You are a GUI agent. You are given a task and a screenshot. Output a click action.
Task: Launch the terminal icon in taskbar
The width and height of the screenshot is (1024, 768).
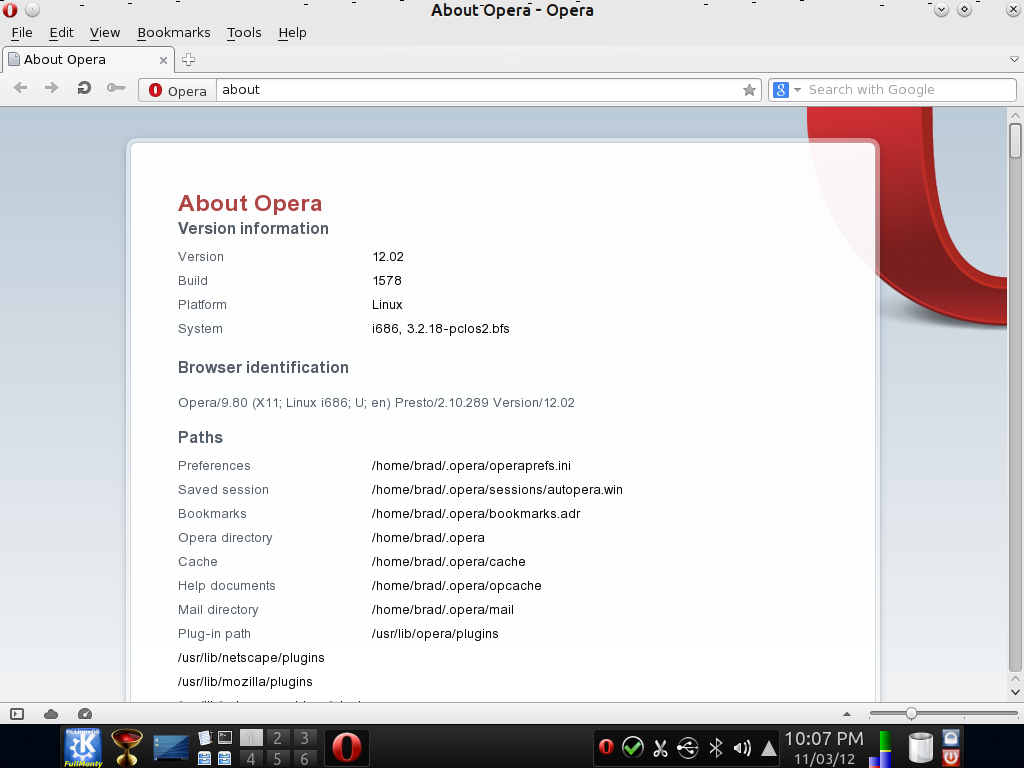click(225, 738)
